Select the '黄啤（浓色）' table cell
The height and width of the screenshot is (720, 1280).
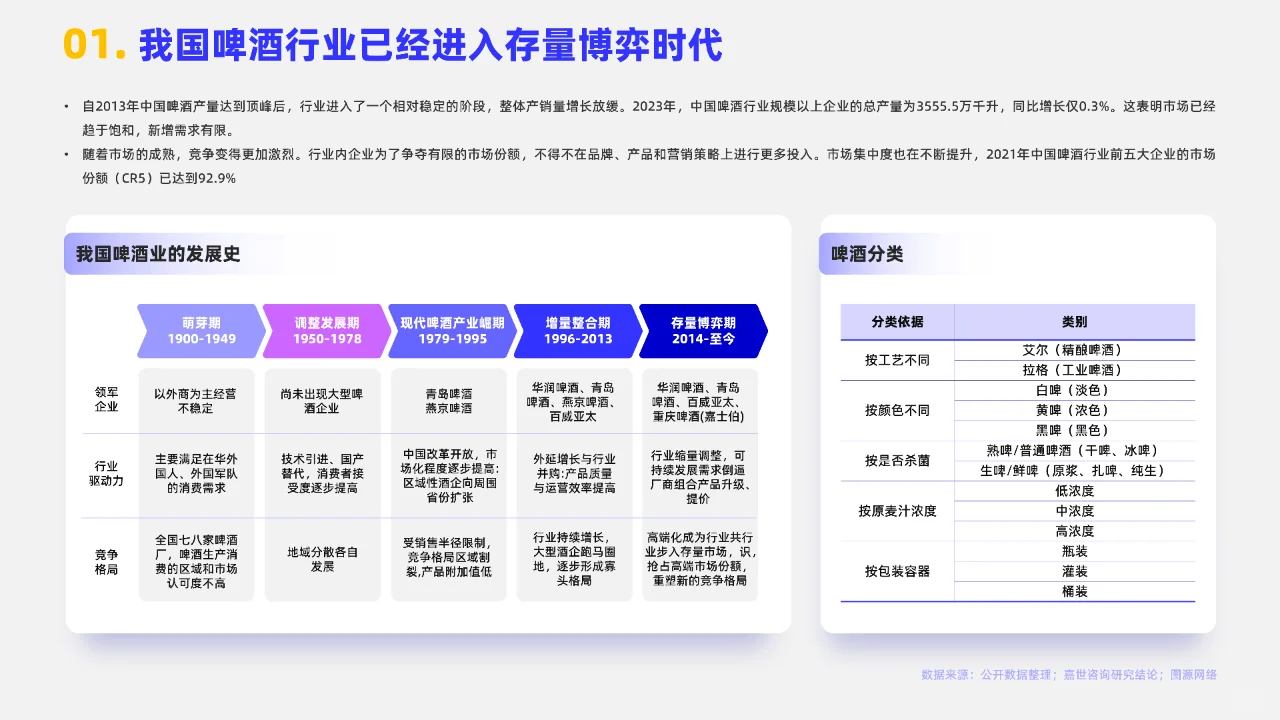click(1074, 410)
